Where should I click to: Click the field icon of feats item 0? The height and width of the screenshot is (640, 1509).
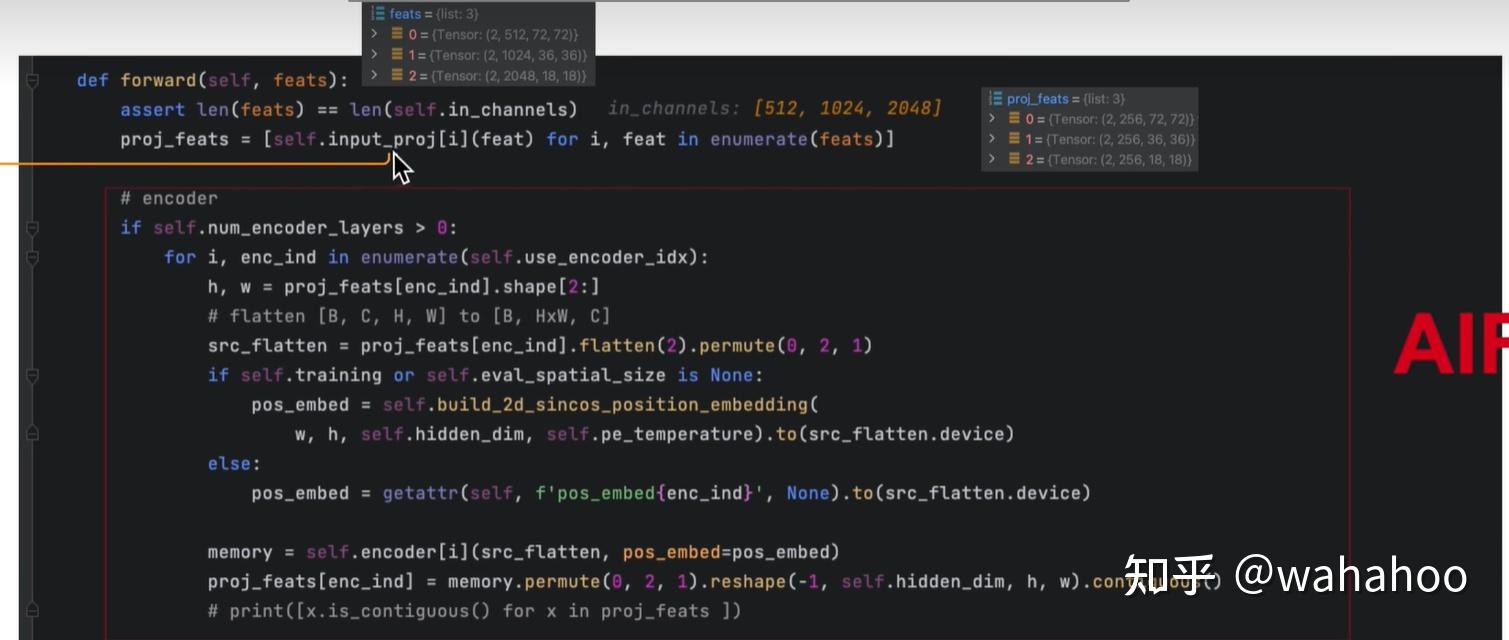[397, 35]
